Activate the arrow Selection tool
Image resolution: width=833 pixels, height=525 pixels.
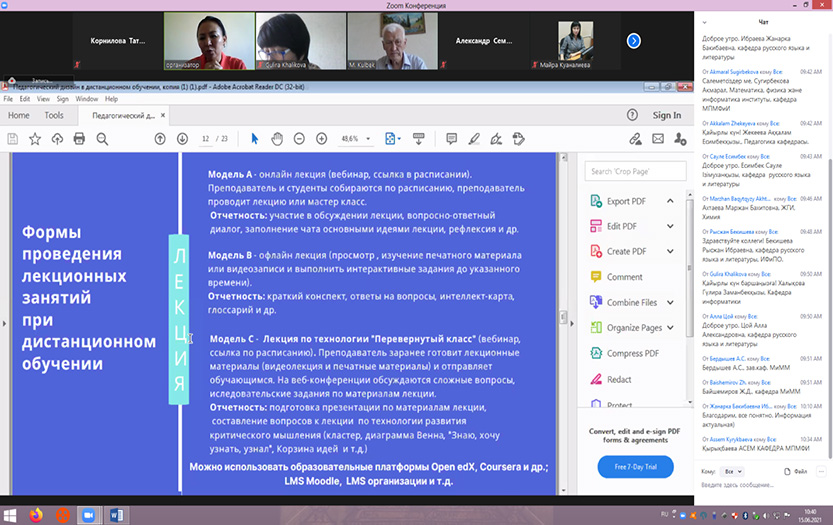pyautogui.click(x=255, y=139)
